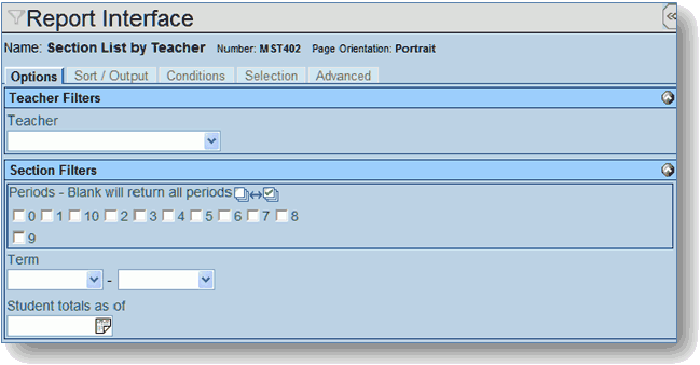Image resolution: width=700 pixels, height=365 pixels.
Task: Invert period selection with the double-arrow swap icon
Action: coord(256,195)
